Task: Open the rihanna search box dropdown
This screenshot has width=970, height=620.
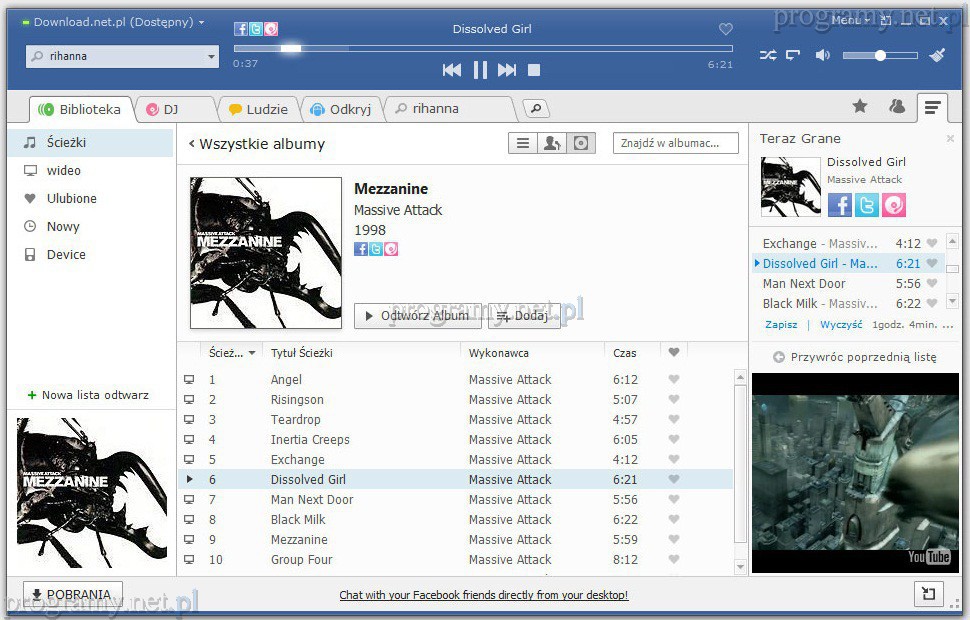Action: 211,57
